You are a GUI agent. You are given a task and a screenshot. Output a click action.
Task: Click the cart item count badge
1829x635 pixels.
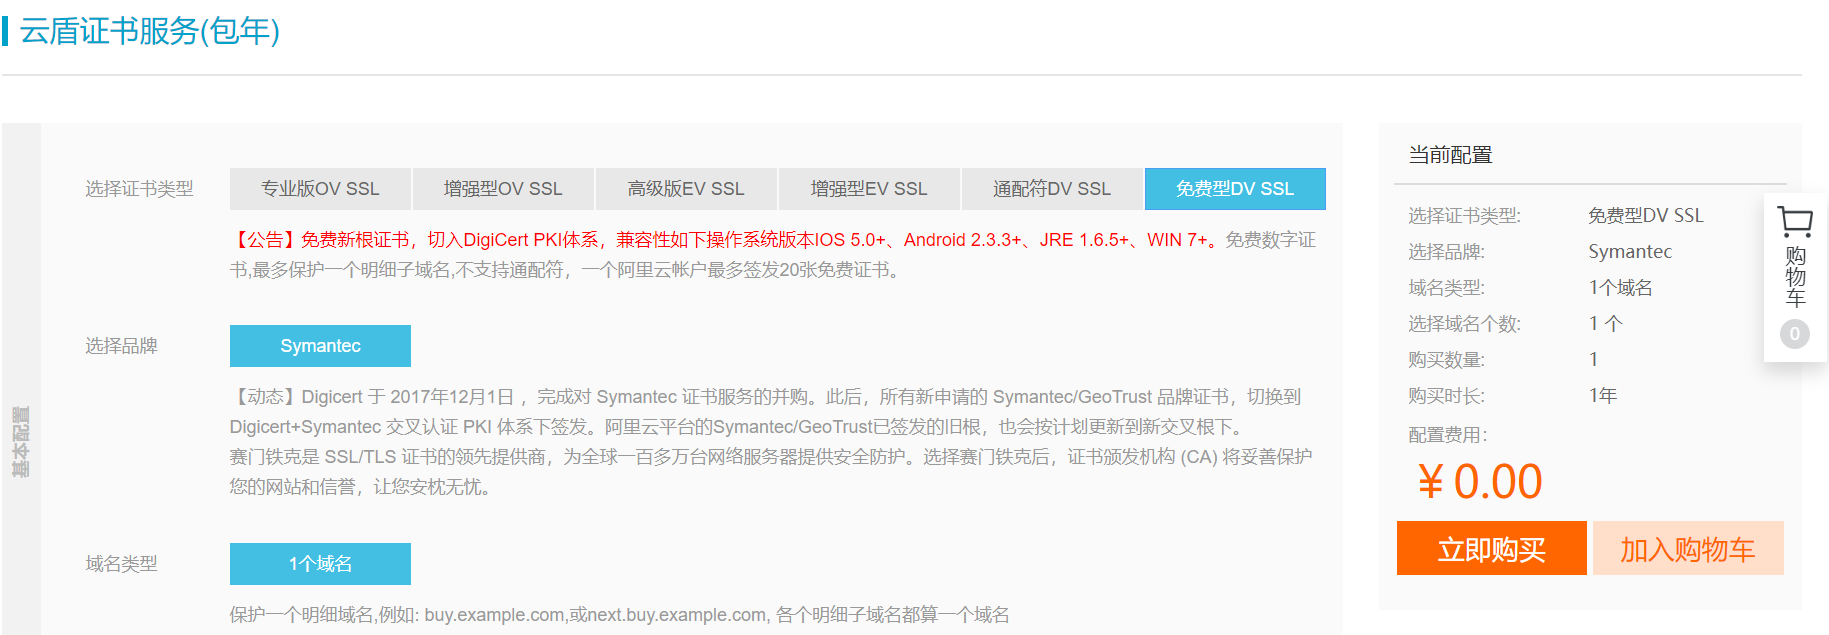pyautogui.click(x=1795, y=334)
